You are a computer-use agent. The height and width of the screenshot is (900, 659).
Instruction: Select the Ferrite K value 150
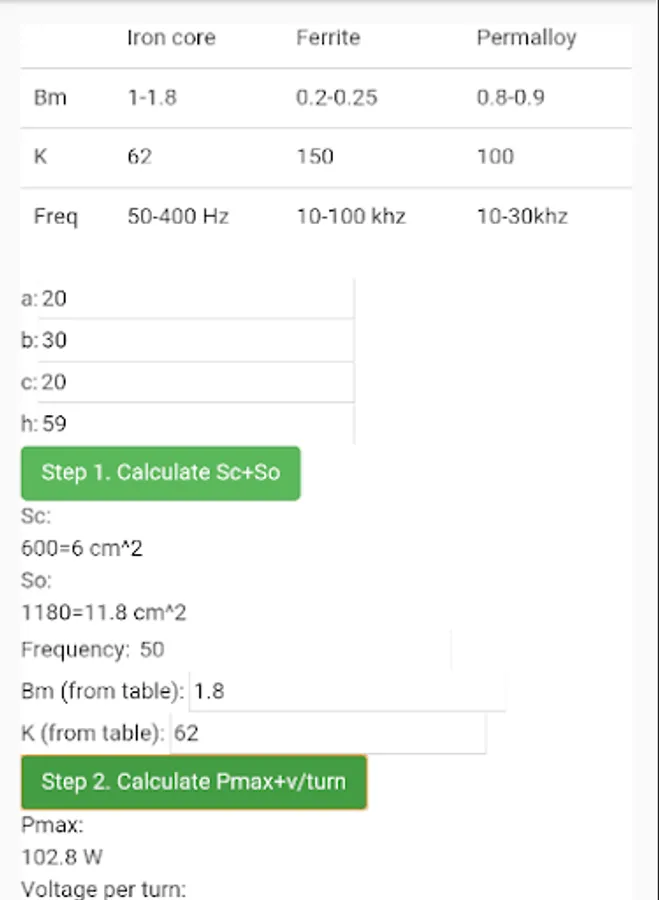[315, 157]
